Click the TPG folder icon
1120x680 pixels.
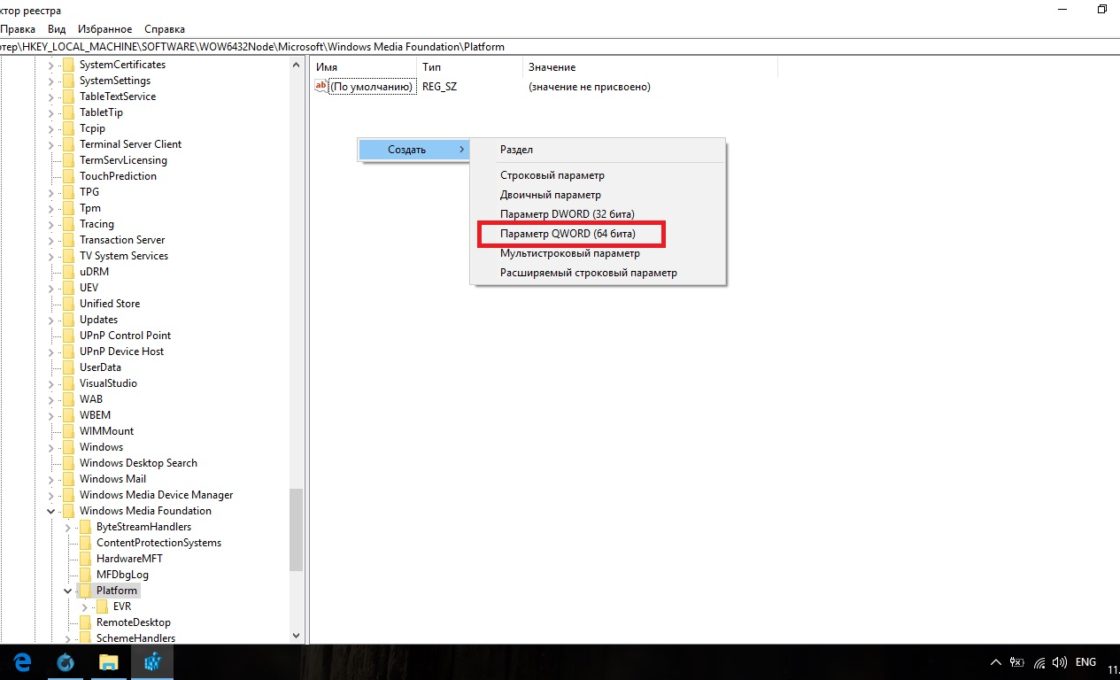click(x=69, y=192)
